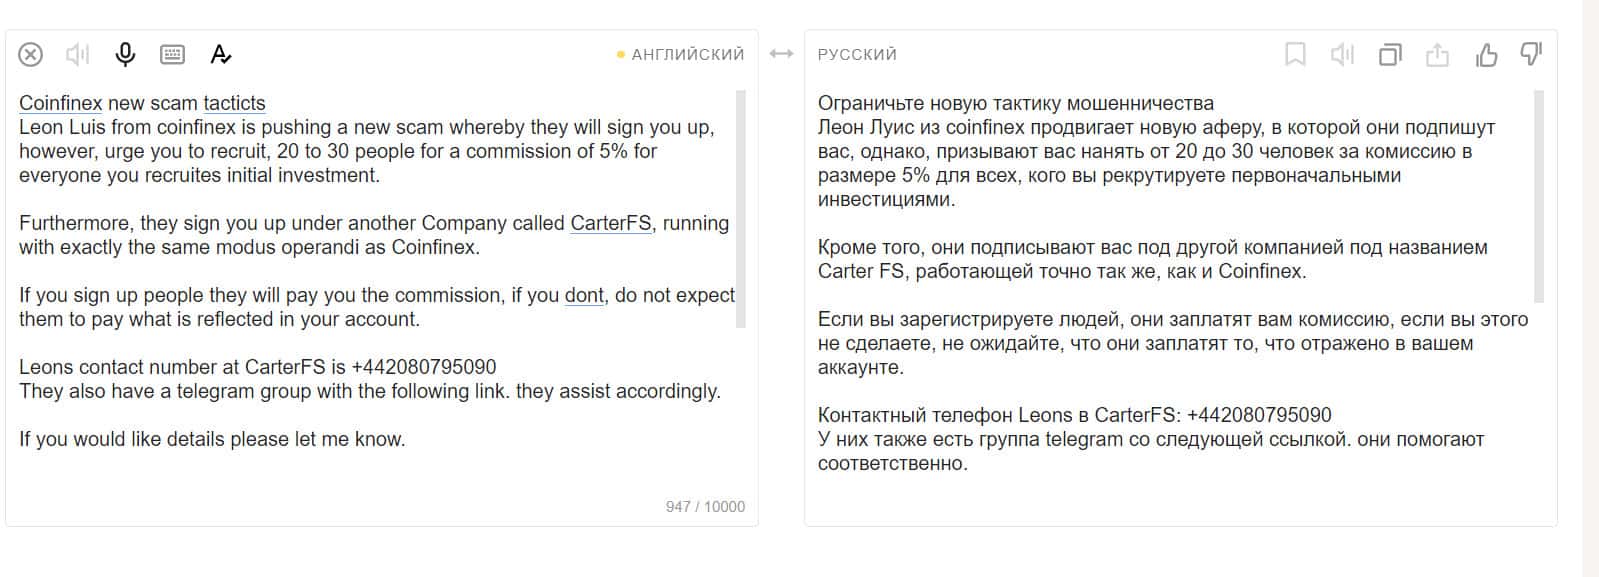Rate the translation with thumbs up

tap(1486, 54)
